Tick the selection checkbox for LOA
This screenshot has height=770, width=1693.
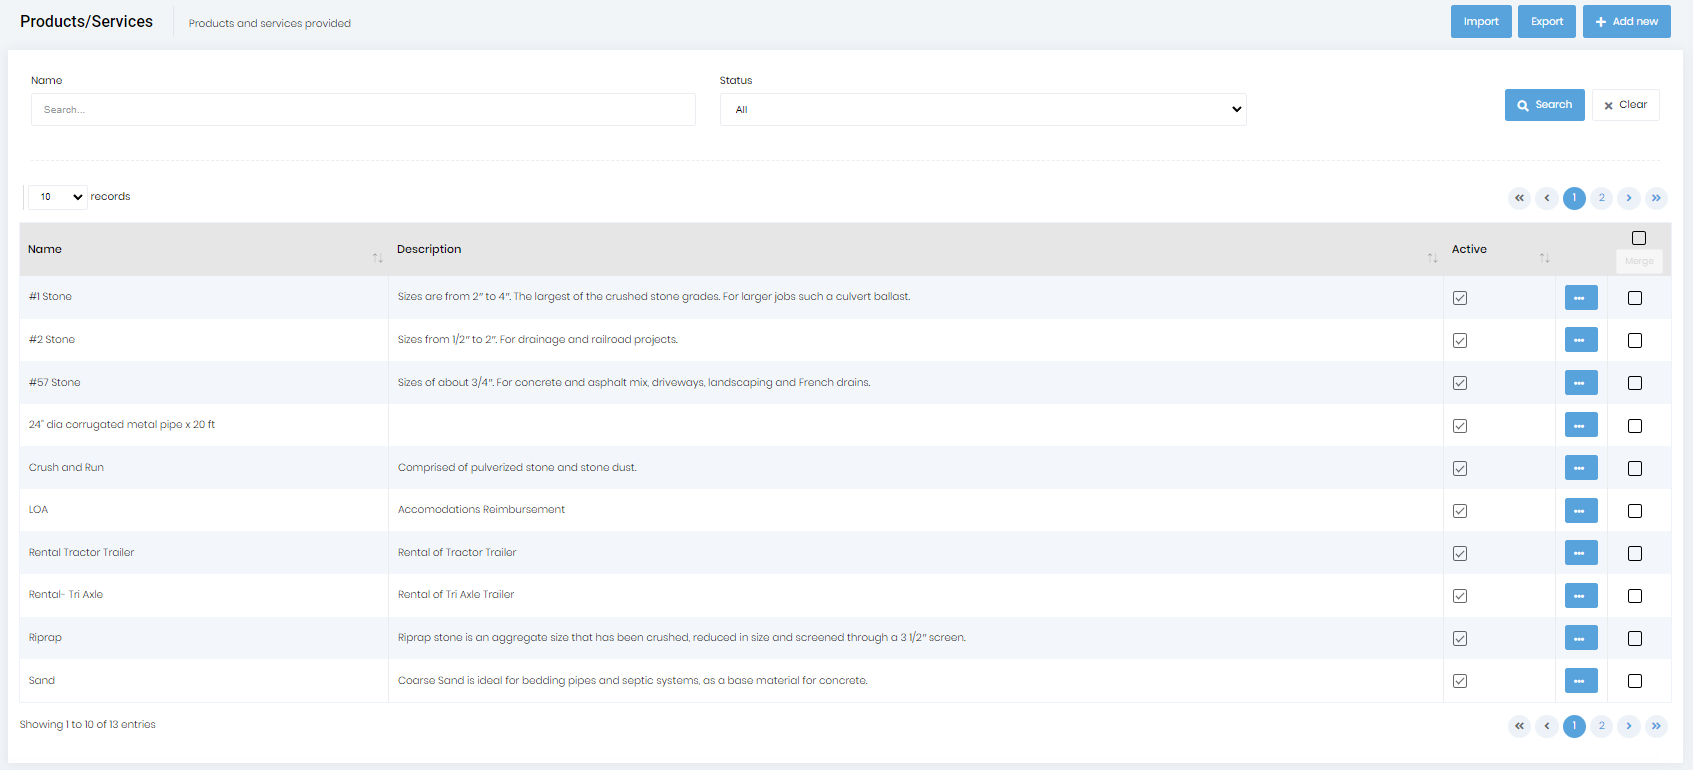[1635, 511]
